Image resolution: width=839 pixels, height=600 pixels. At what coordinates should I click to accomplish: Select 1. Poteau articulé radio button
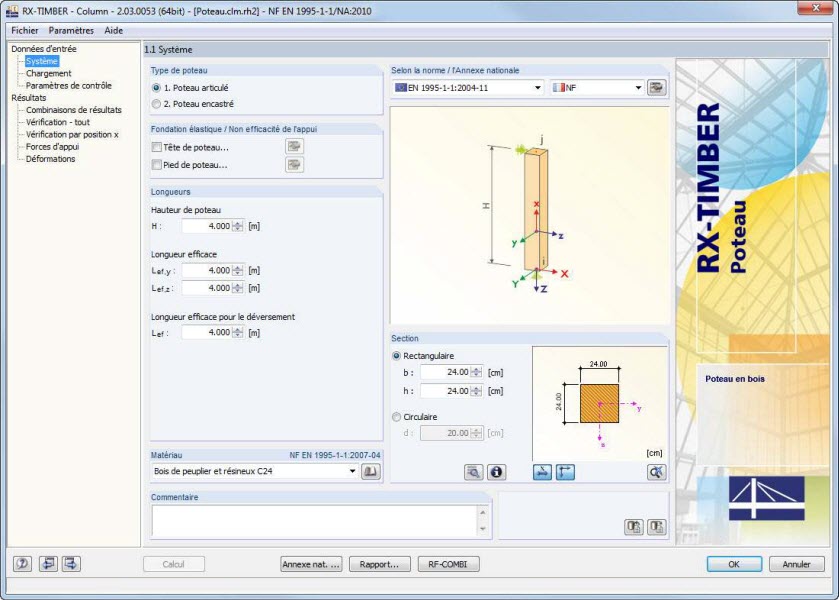coord(156,88)
